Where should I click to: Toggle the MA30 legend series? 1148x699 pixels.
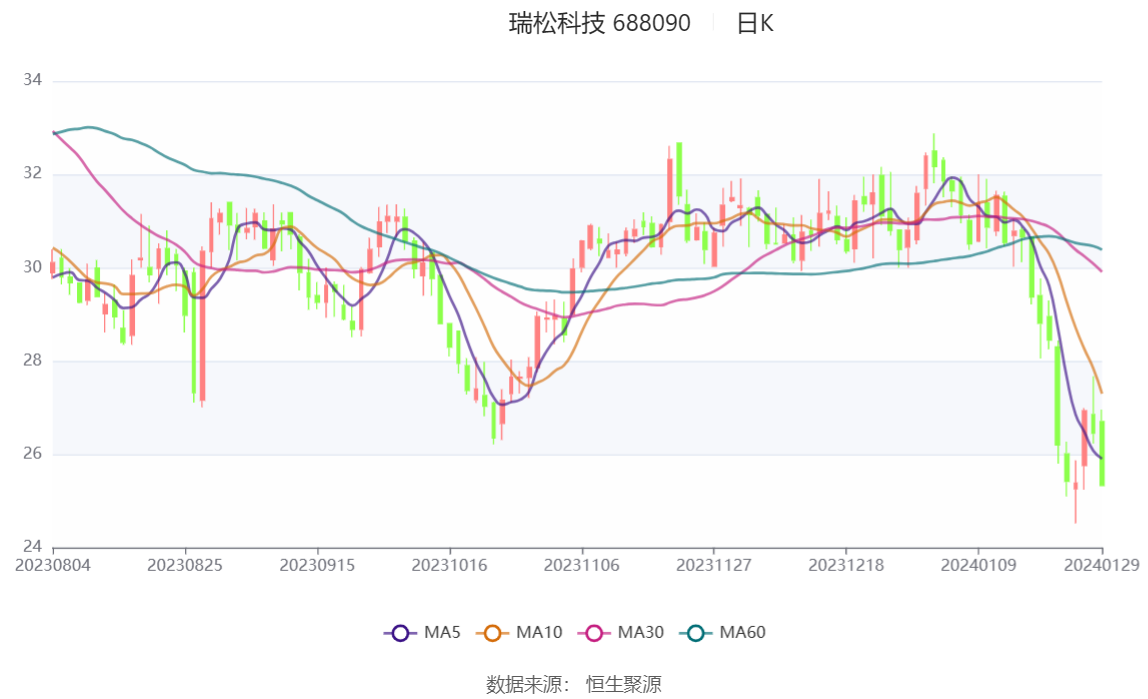[621, 632]
